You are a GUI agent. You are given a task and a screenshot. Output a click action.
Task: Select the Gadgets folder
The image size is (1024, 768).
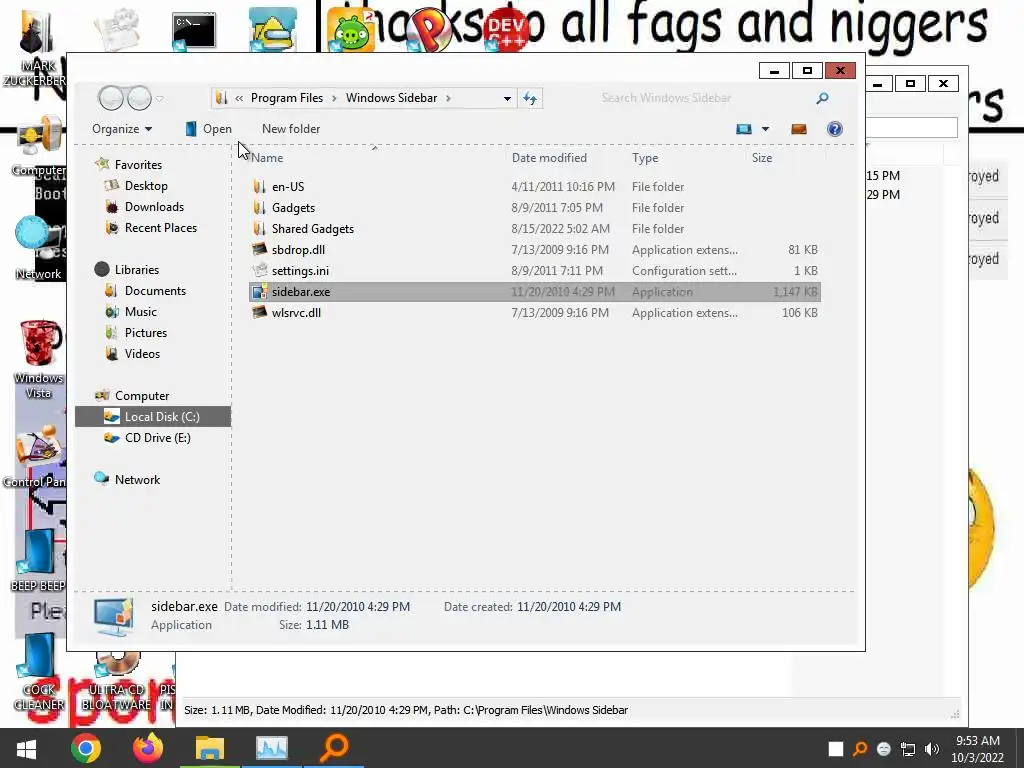pyautogui.click(x=535, y=208)
